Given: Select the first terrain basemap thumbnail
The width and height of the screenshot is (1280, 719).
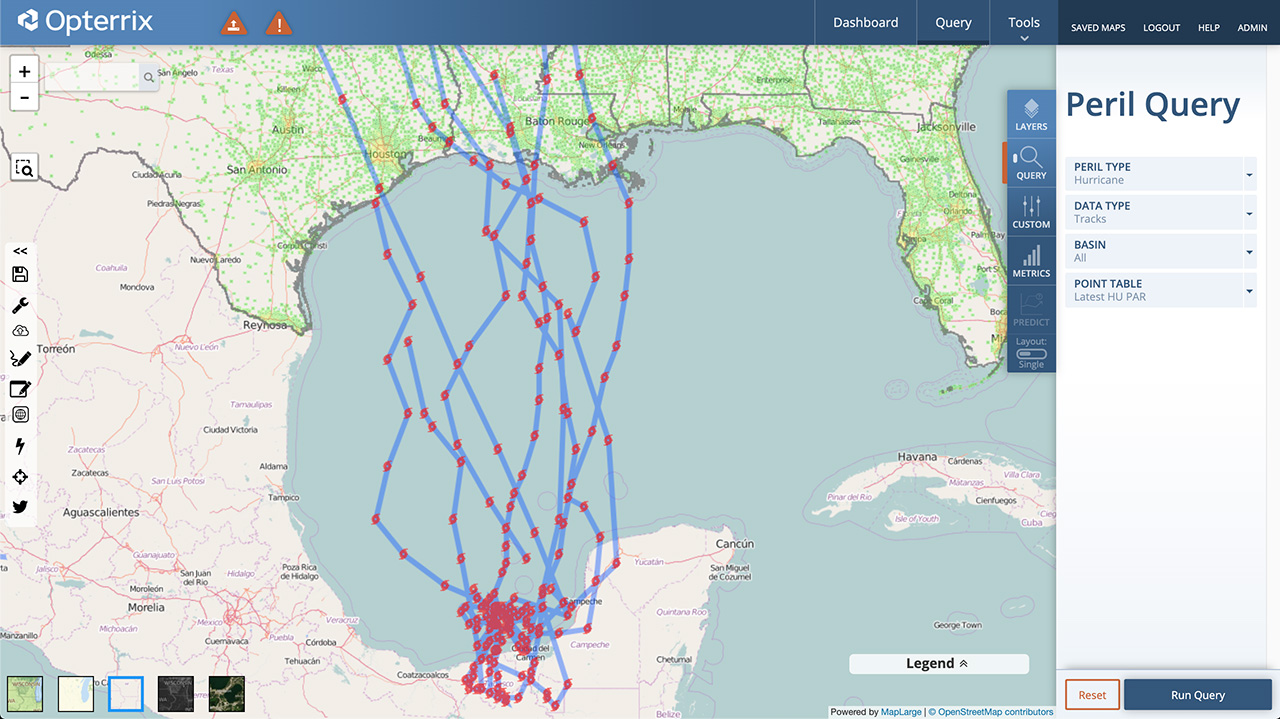Looking at the screenshot, I should pyautogui.click(x=25, y=694).
